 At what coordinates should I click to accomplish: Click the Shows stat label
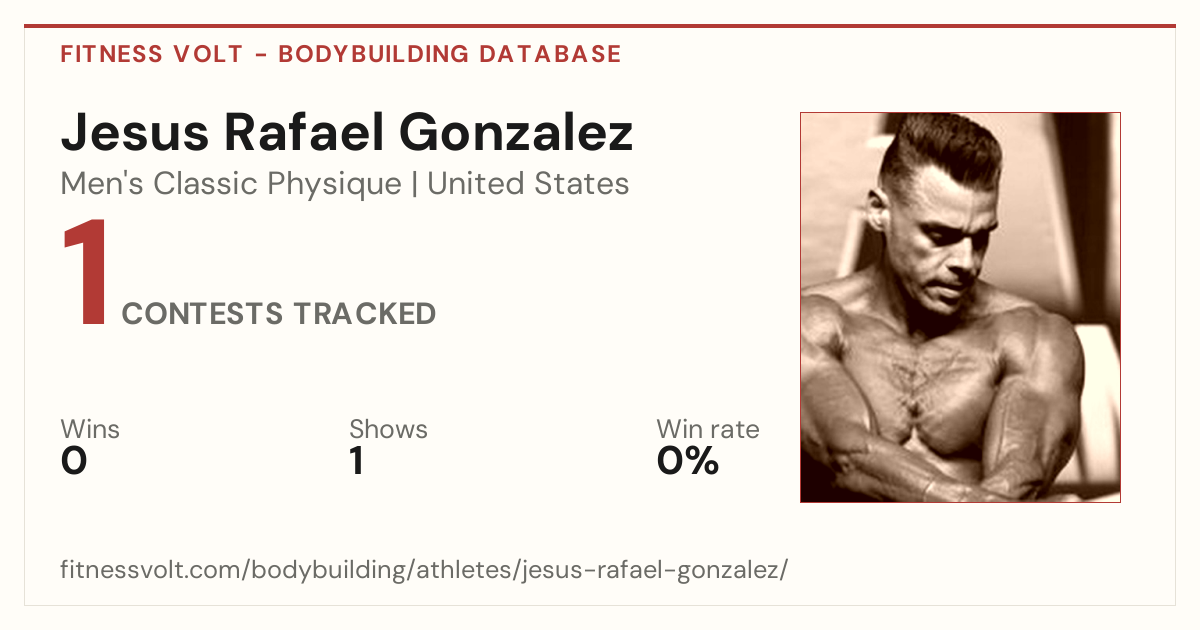click(x=388, y=430)
